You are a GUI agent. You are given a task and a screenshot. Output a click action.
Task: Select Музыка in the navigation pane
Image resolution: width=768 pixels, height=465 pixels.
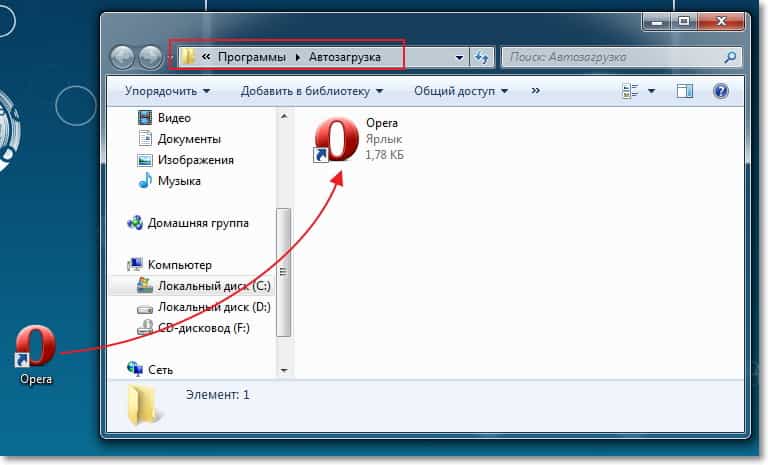pos(179,181)
